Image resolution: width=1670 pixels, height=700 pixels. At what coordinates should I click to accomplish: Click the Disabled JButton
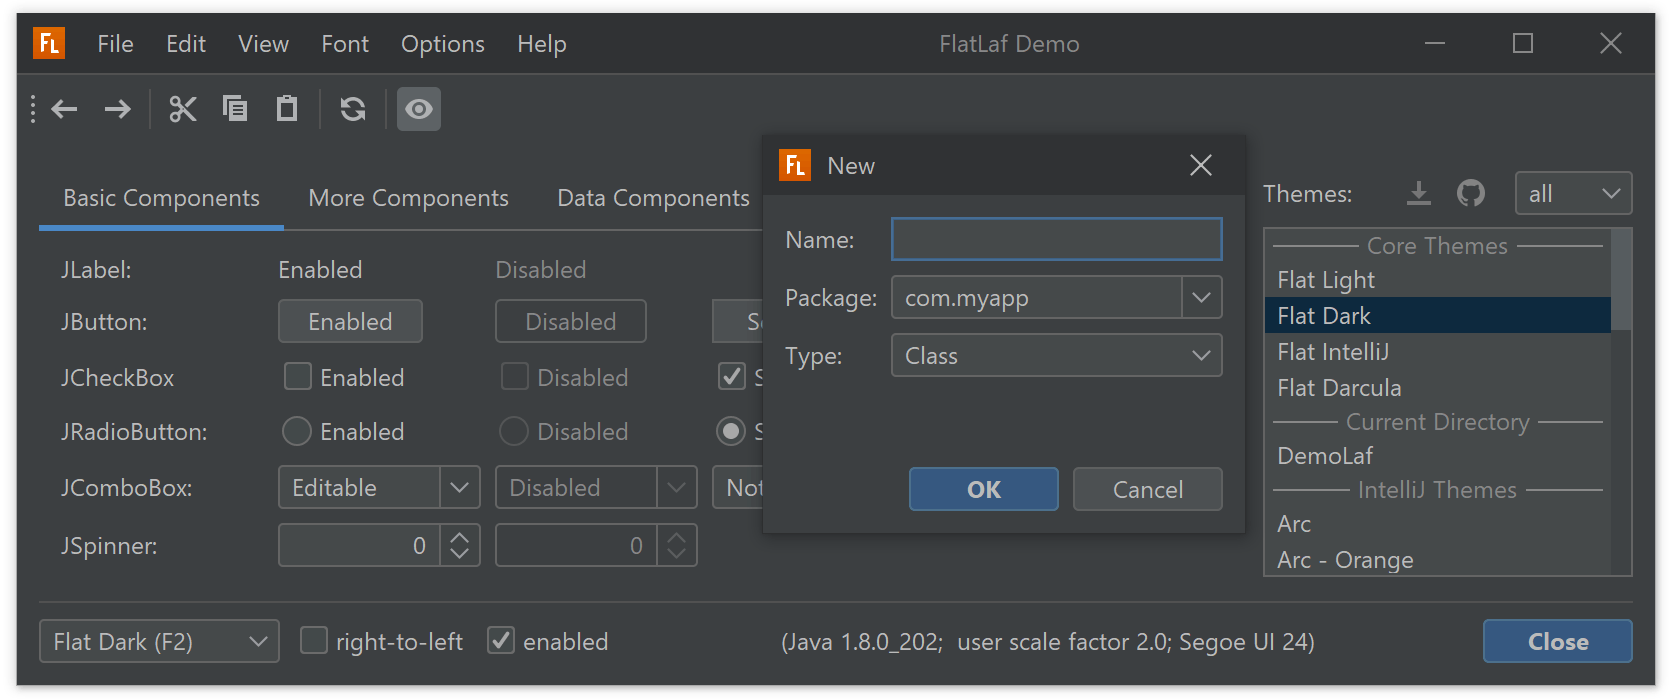571,321
